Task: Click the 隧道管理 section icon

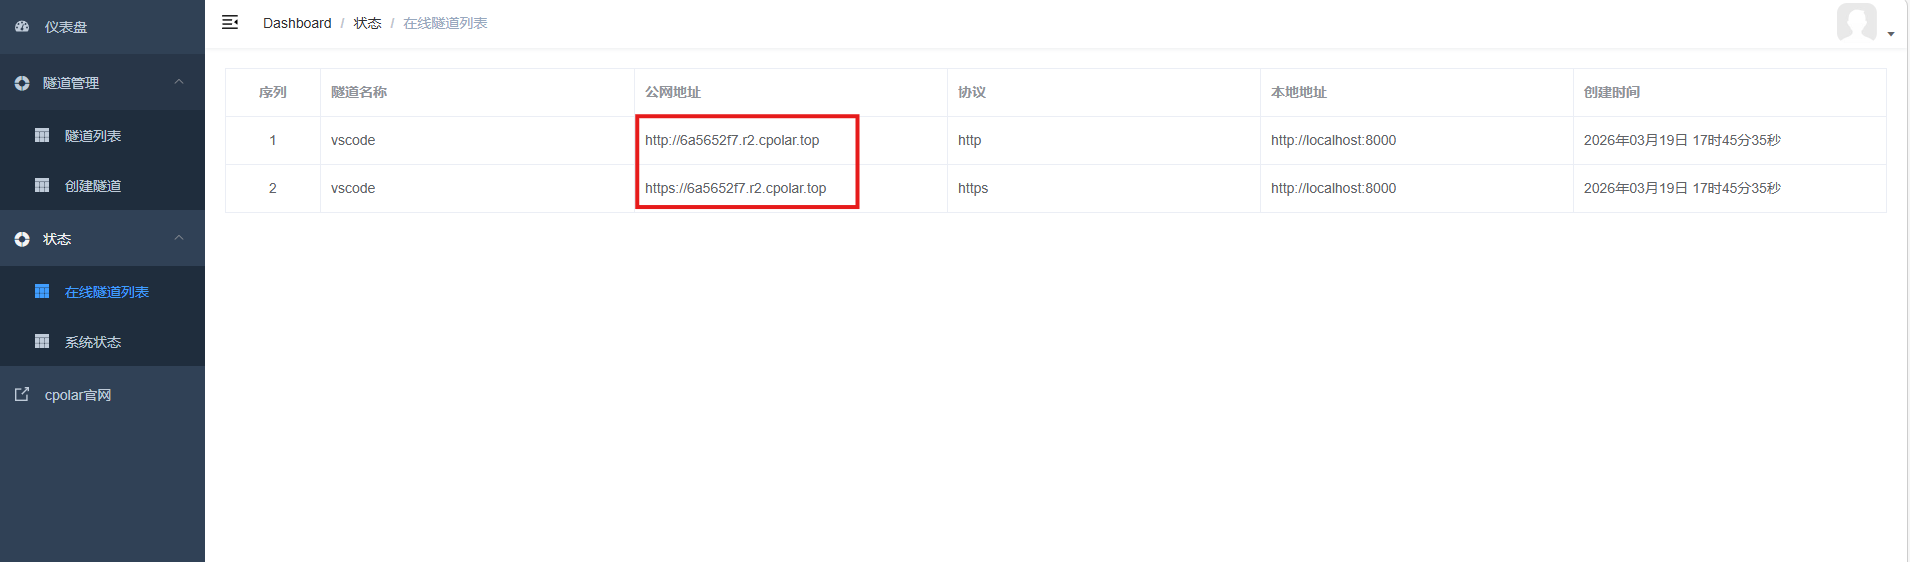Action: coord(22,83)
